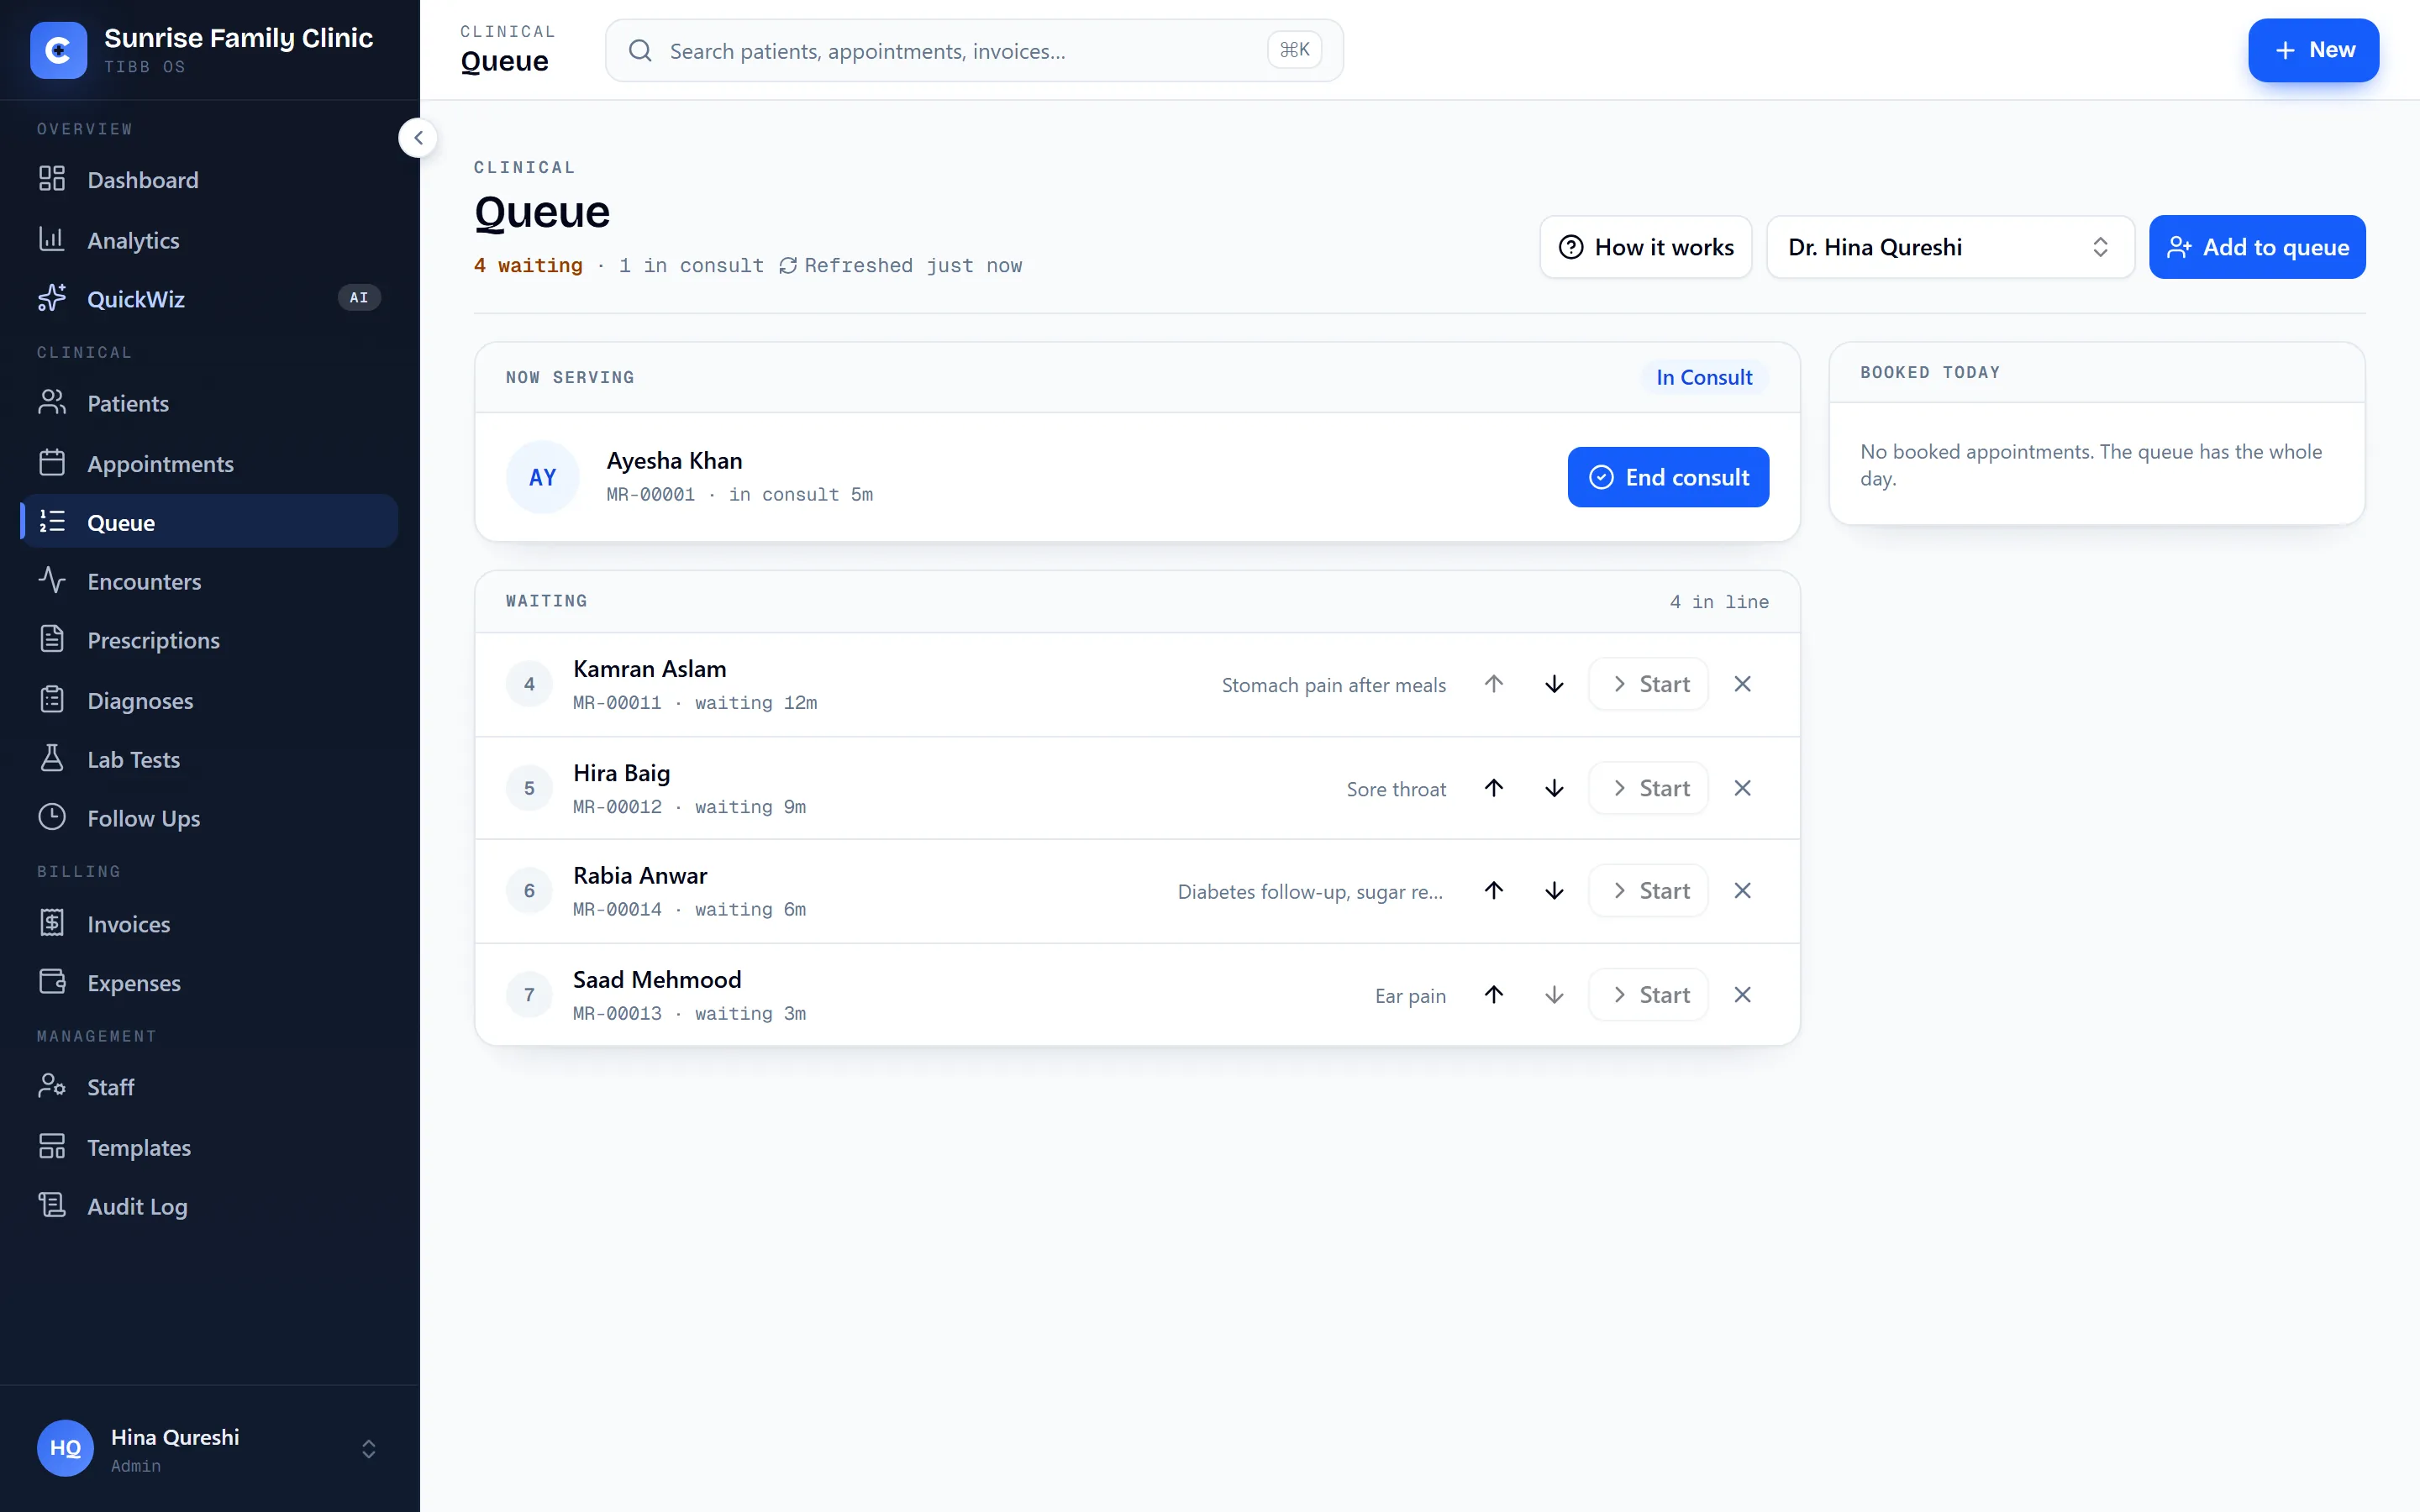Open How it works help
2420x1512 pixels.
[1646, 247]
